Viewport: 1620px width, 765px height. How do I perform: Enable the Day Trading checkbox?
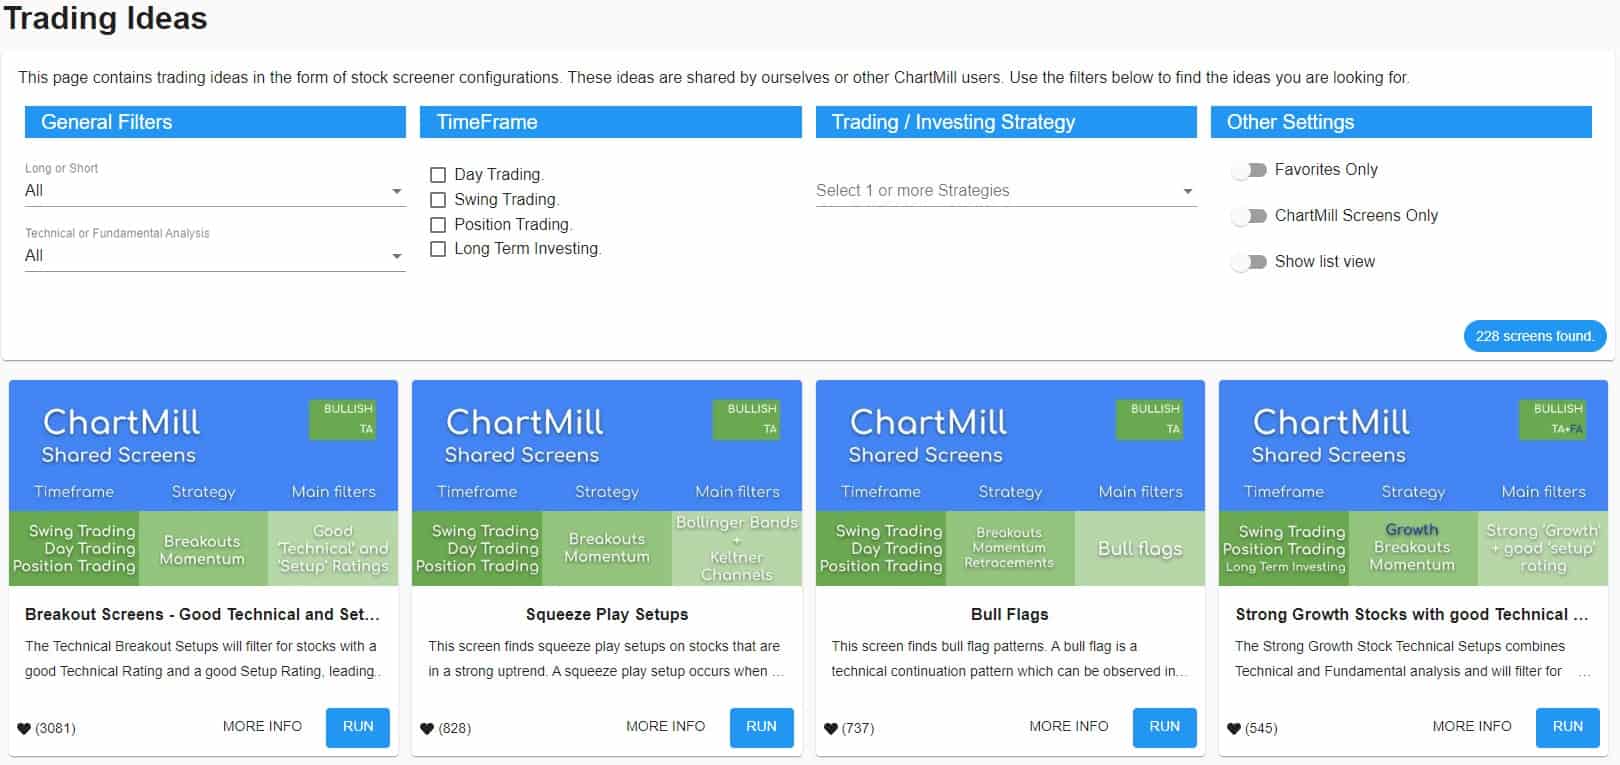click(437, 174)
